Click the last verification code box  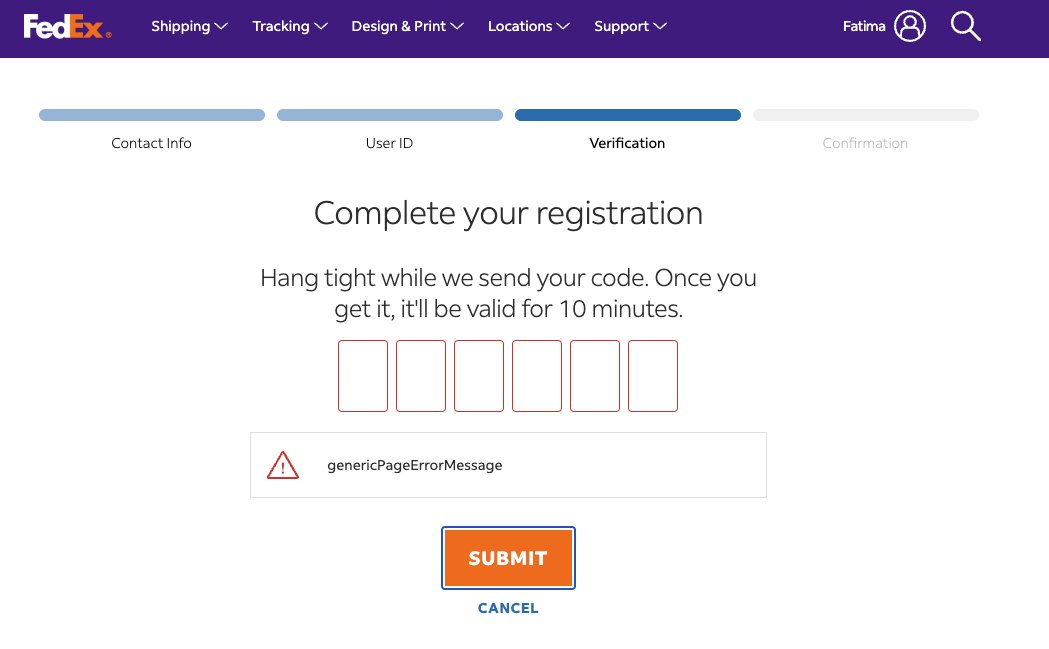coord(653,376)
